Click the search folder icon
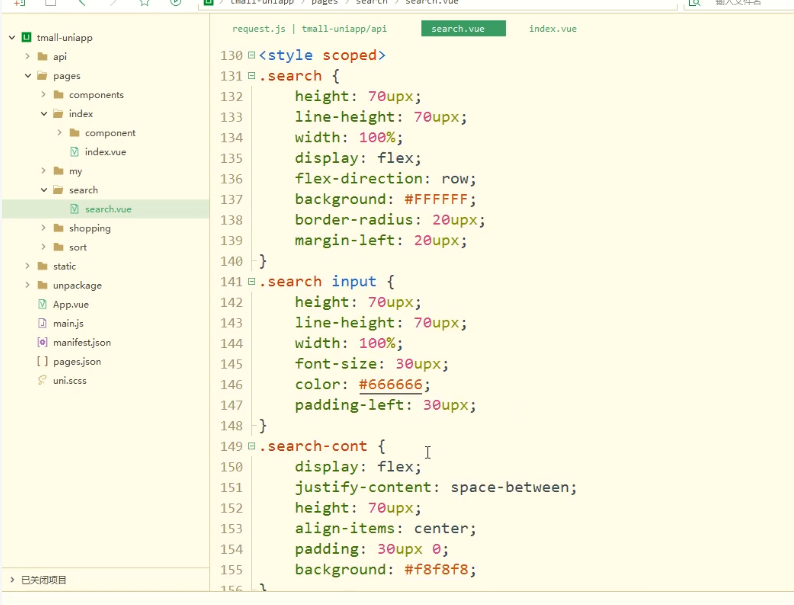Viewport: 794px width, 605px height. click(59, 190)
